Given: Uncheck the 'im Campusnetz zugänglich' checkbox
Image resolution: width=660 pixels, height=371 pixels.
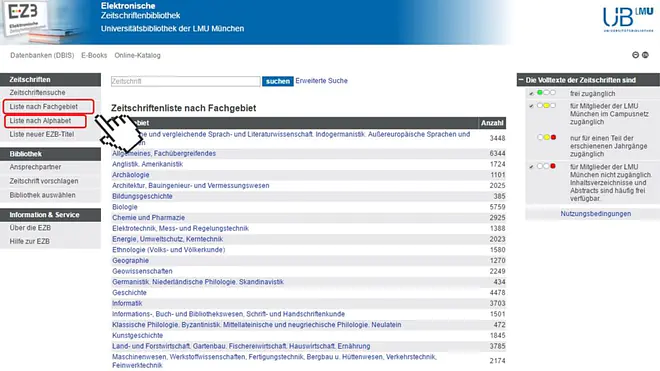Looking at the screenshot, I should [x=531, y=106].
